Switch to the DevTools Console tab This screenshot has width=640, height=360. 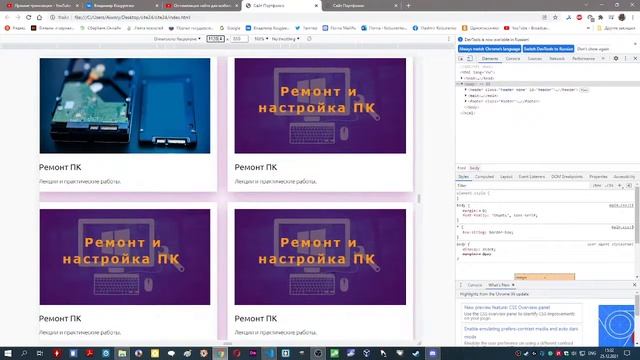(x=513, y=59)
